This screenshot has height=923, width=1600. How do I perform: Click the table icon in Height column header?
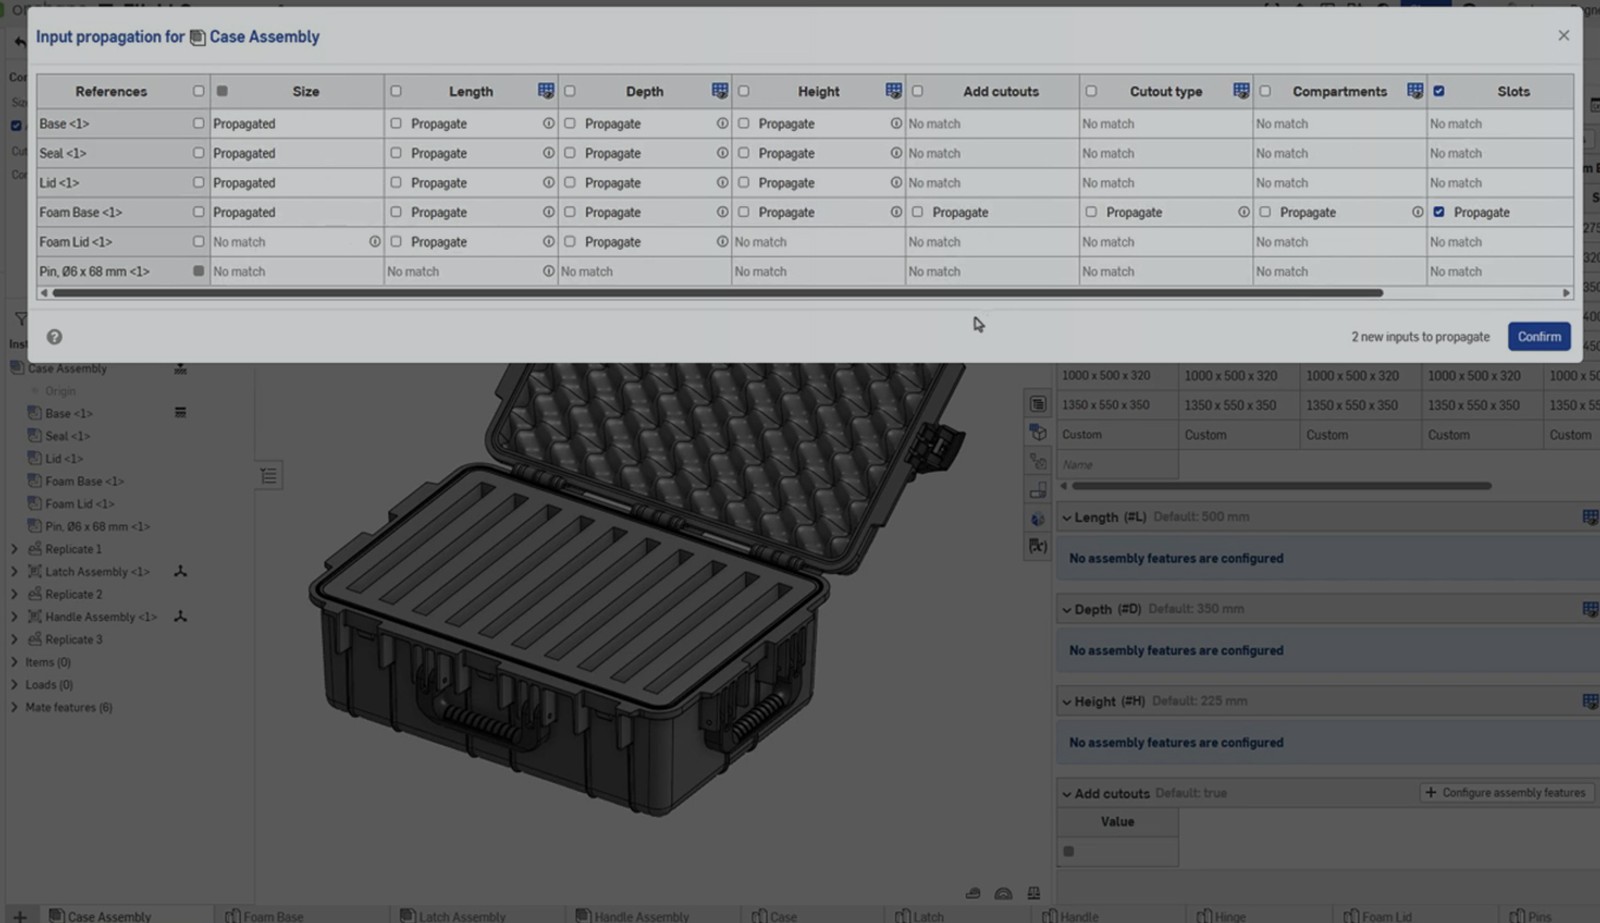894,91
